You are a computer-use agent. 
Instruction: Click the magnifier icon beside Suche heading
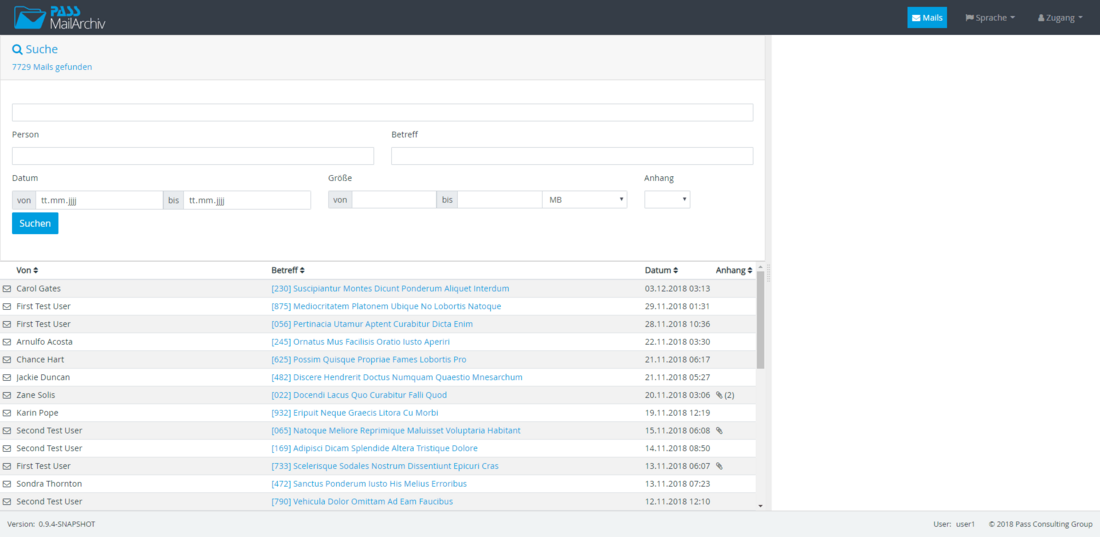[17, 49]
